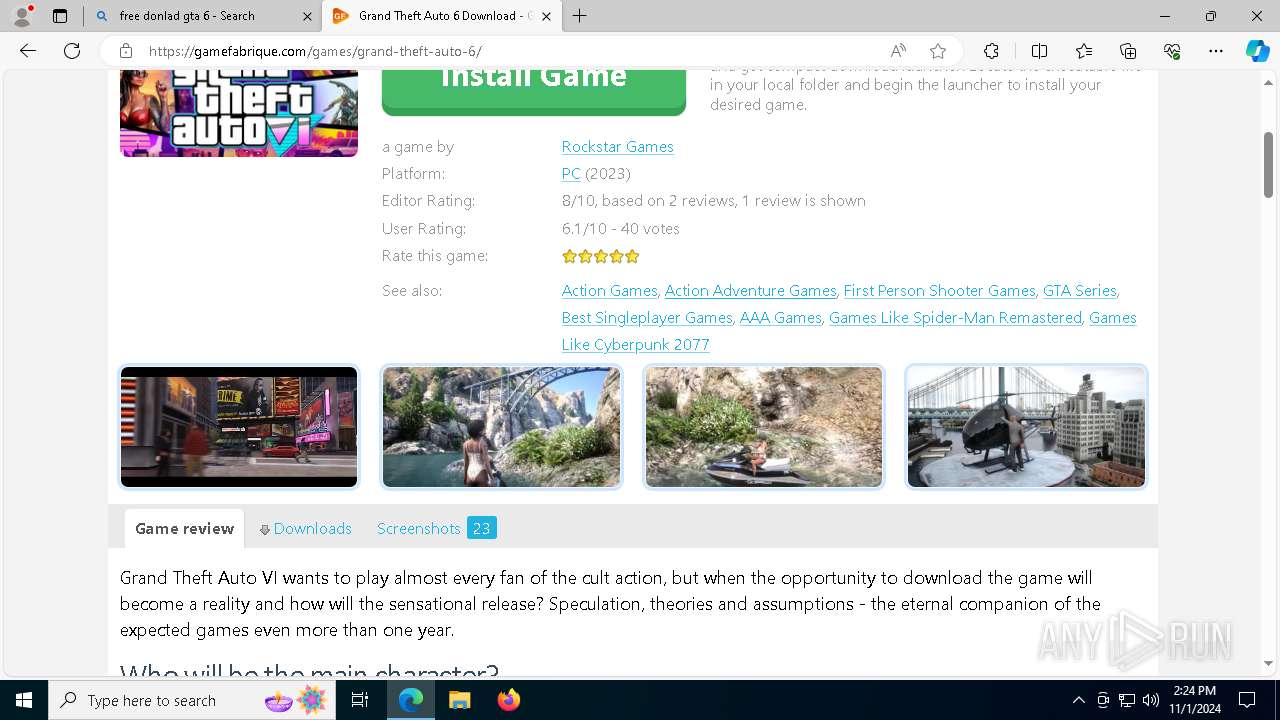Open the volume speaker tray icon
Screen dimensions: 1280x720
tap(1151, 700)
